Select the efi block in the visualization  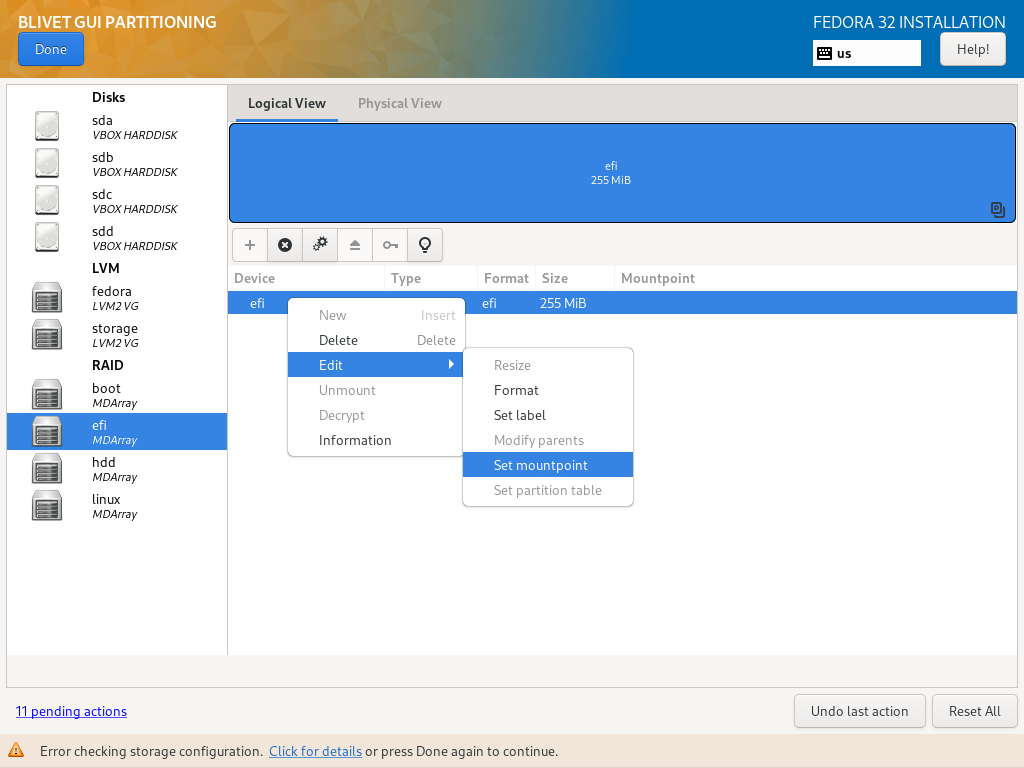pyautogui.click(x=610, y=172)
